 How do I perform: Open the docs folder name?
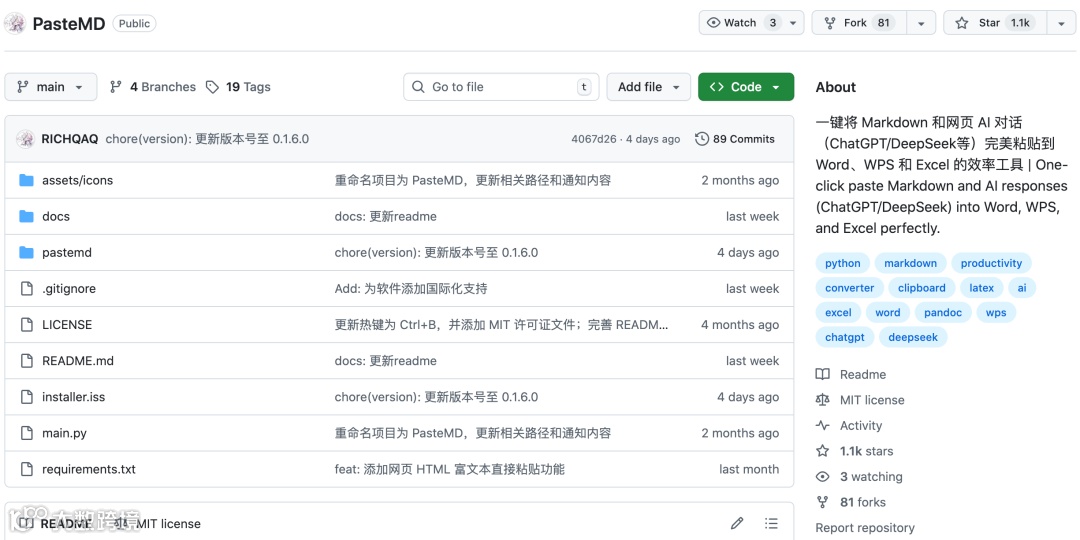coord(56,216)
